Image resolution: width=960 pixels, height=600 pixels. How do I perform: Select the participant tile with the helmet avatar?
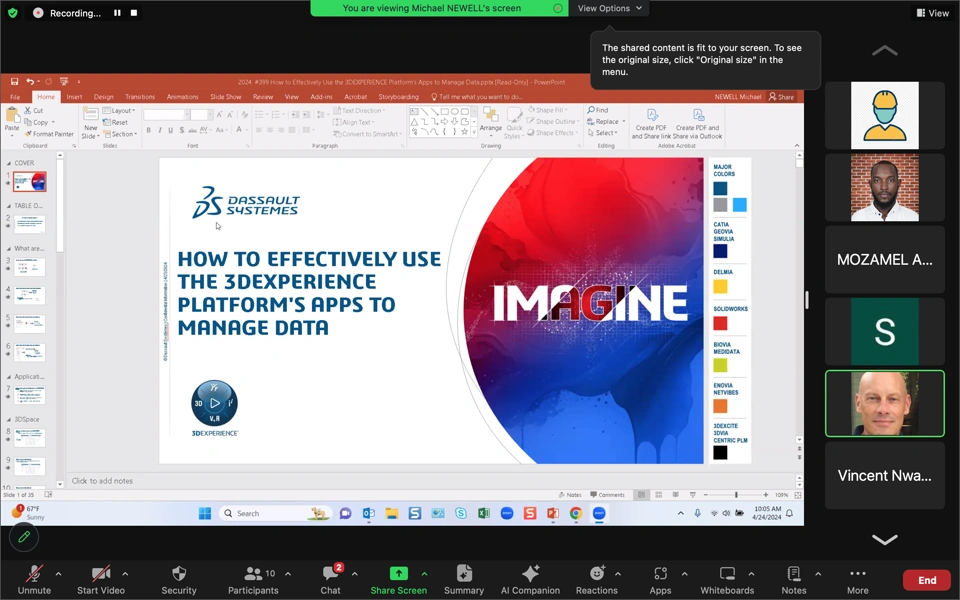point(884,115)
